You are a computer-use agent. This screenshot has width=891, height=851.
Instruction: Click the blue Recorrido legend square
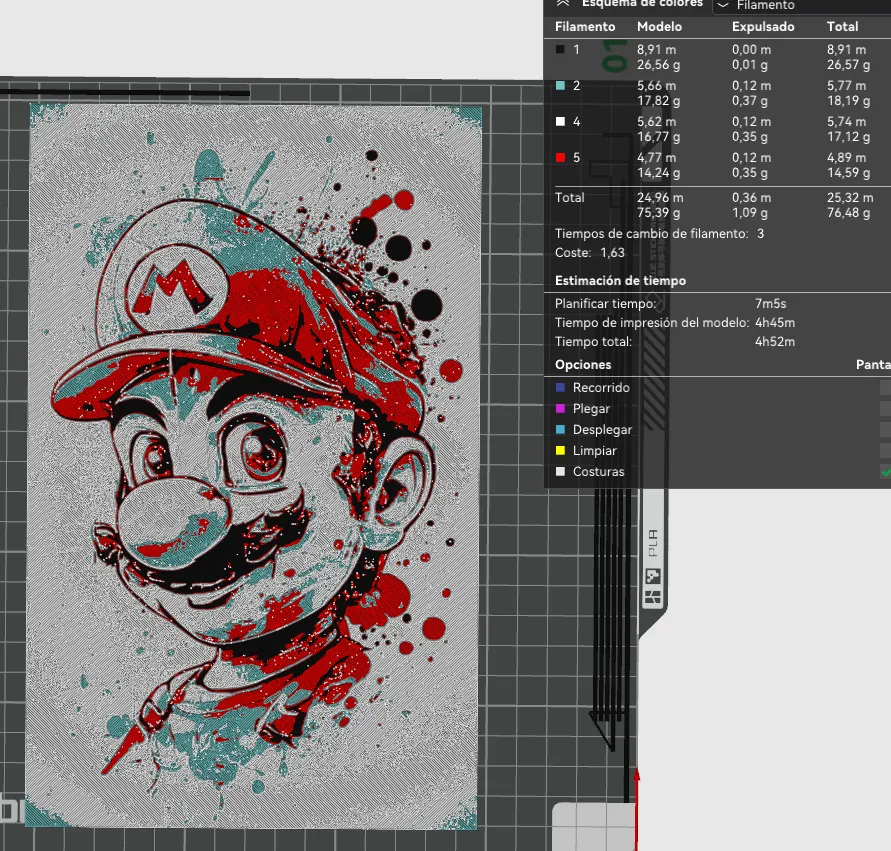point(562,387)
